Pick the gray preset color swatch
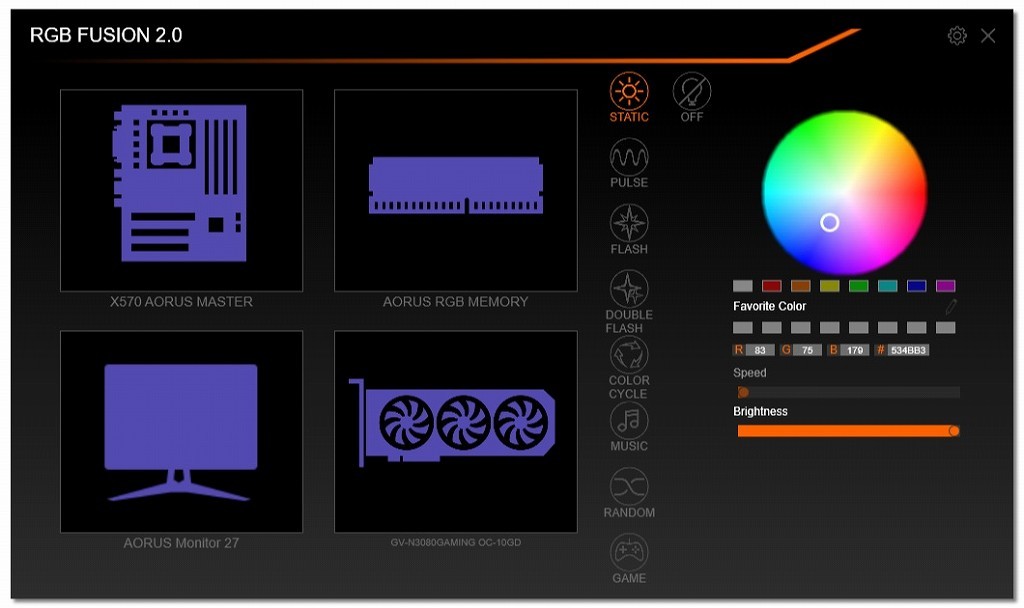Viewport: 1024px width, 608px height. coord(743,285)
